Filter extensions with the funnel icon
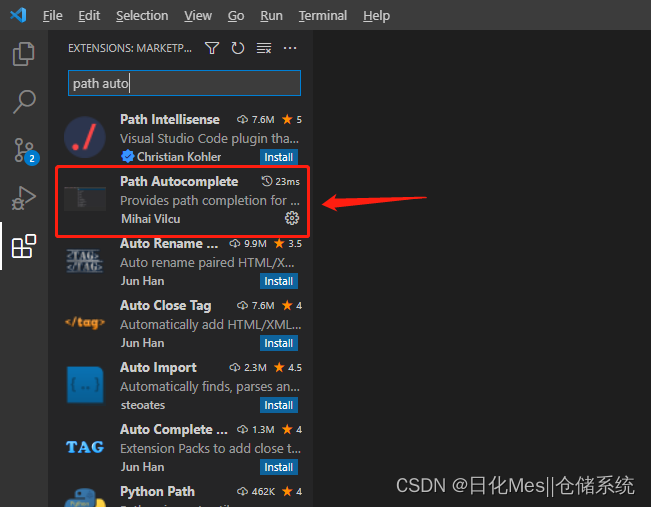The width and height of the screenshot is (651, 507). (212, 48)
